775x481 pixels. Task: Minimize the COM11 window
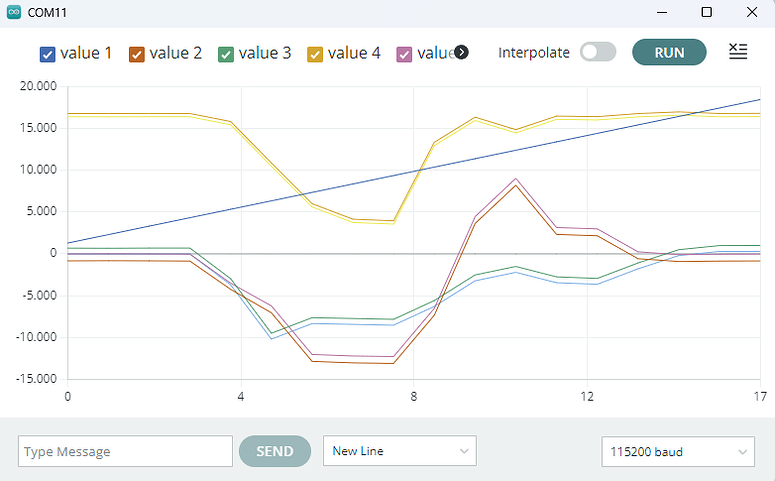pos(662,12)
